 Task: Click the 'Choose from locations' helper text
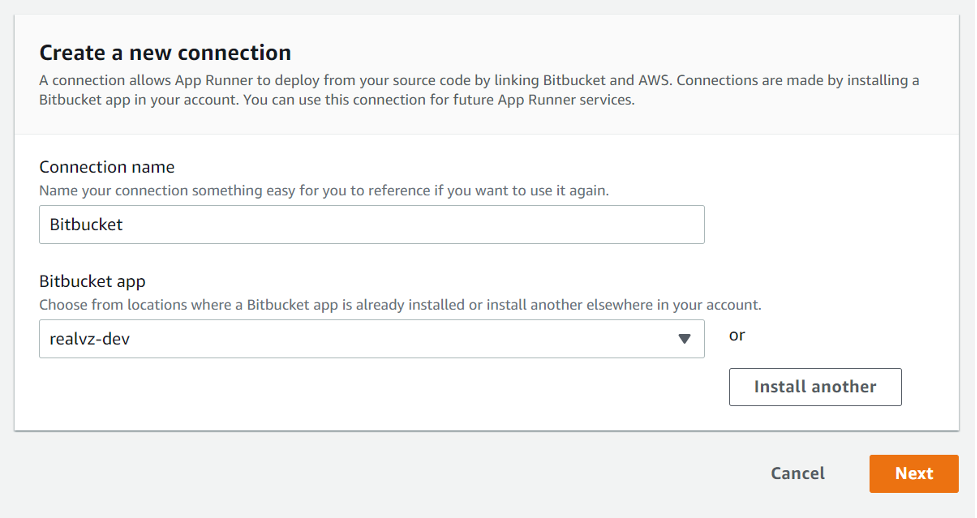click(400, 305)
